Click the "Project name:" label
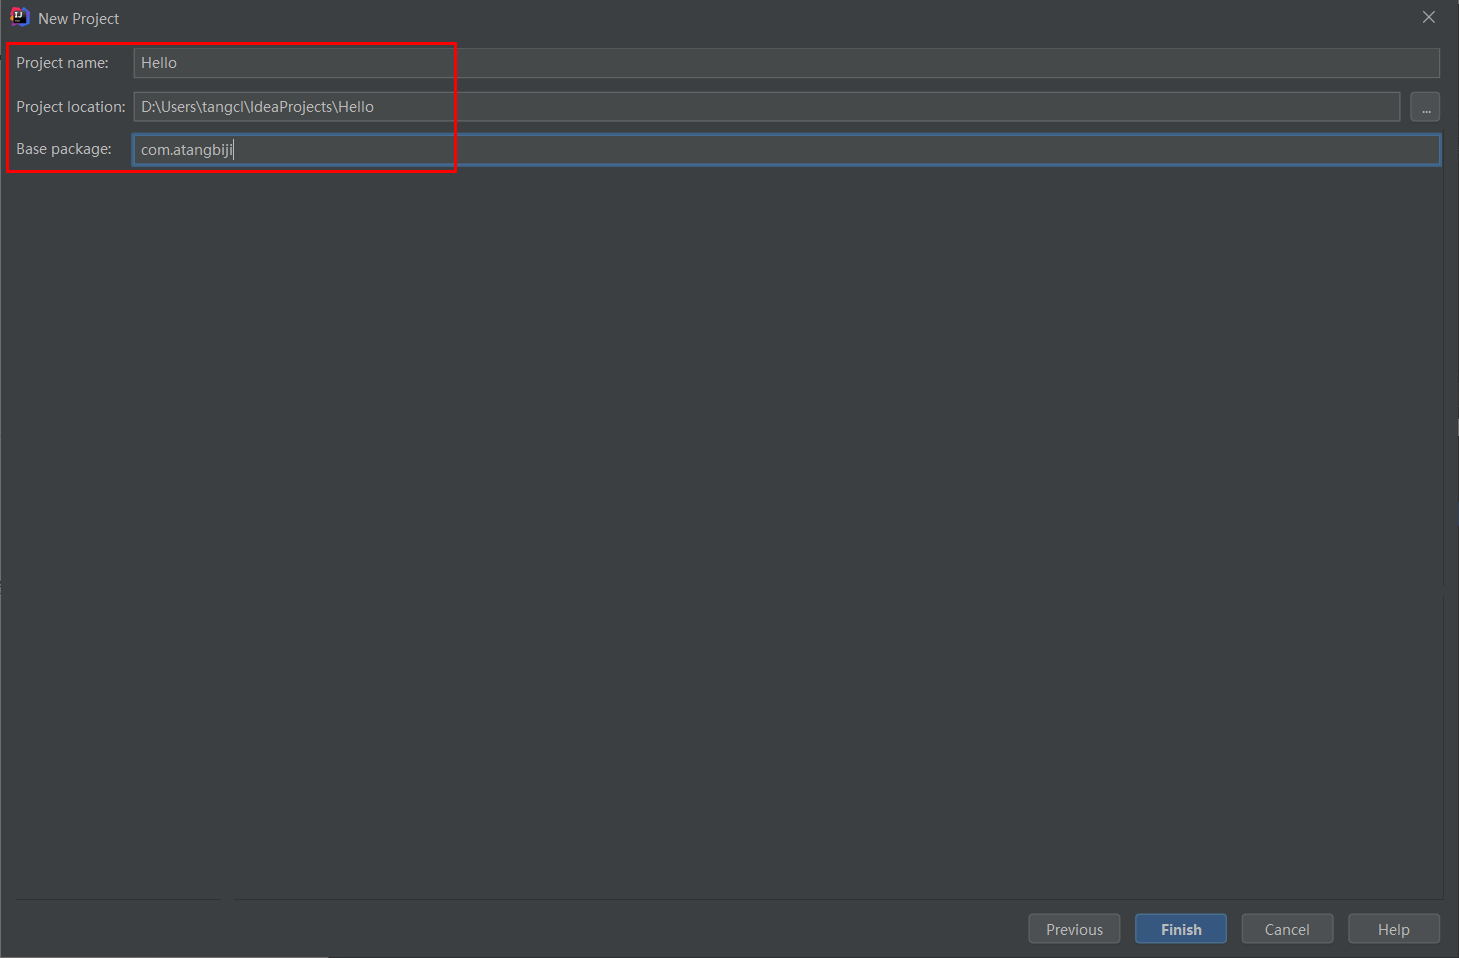Image resolution: width=1459 pixels, height=958 pixels. [62, 63]
